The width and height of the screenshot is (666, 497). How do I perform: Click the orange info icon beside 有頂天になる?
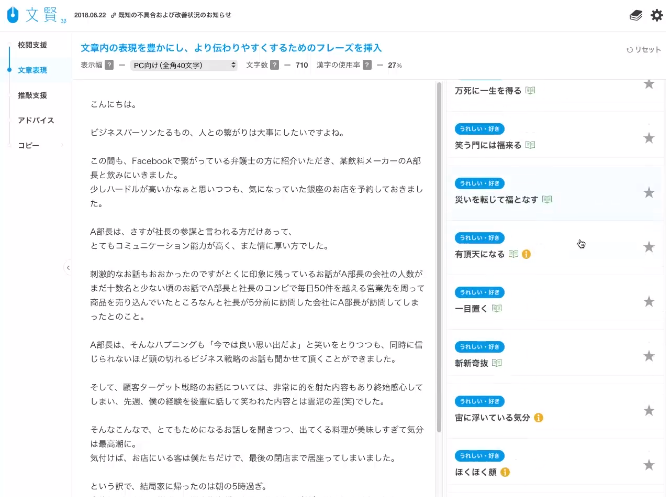pyautogui.click(x=526, y=254)
